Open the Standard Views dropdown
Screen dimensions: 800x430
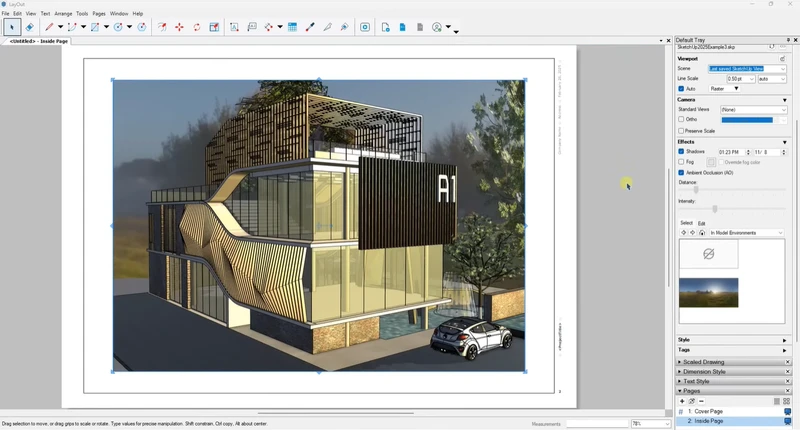pyautogui.click(x=783, y=109)
